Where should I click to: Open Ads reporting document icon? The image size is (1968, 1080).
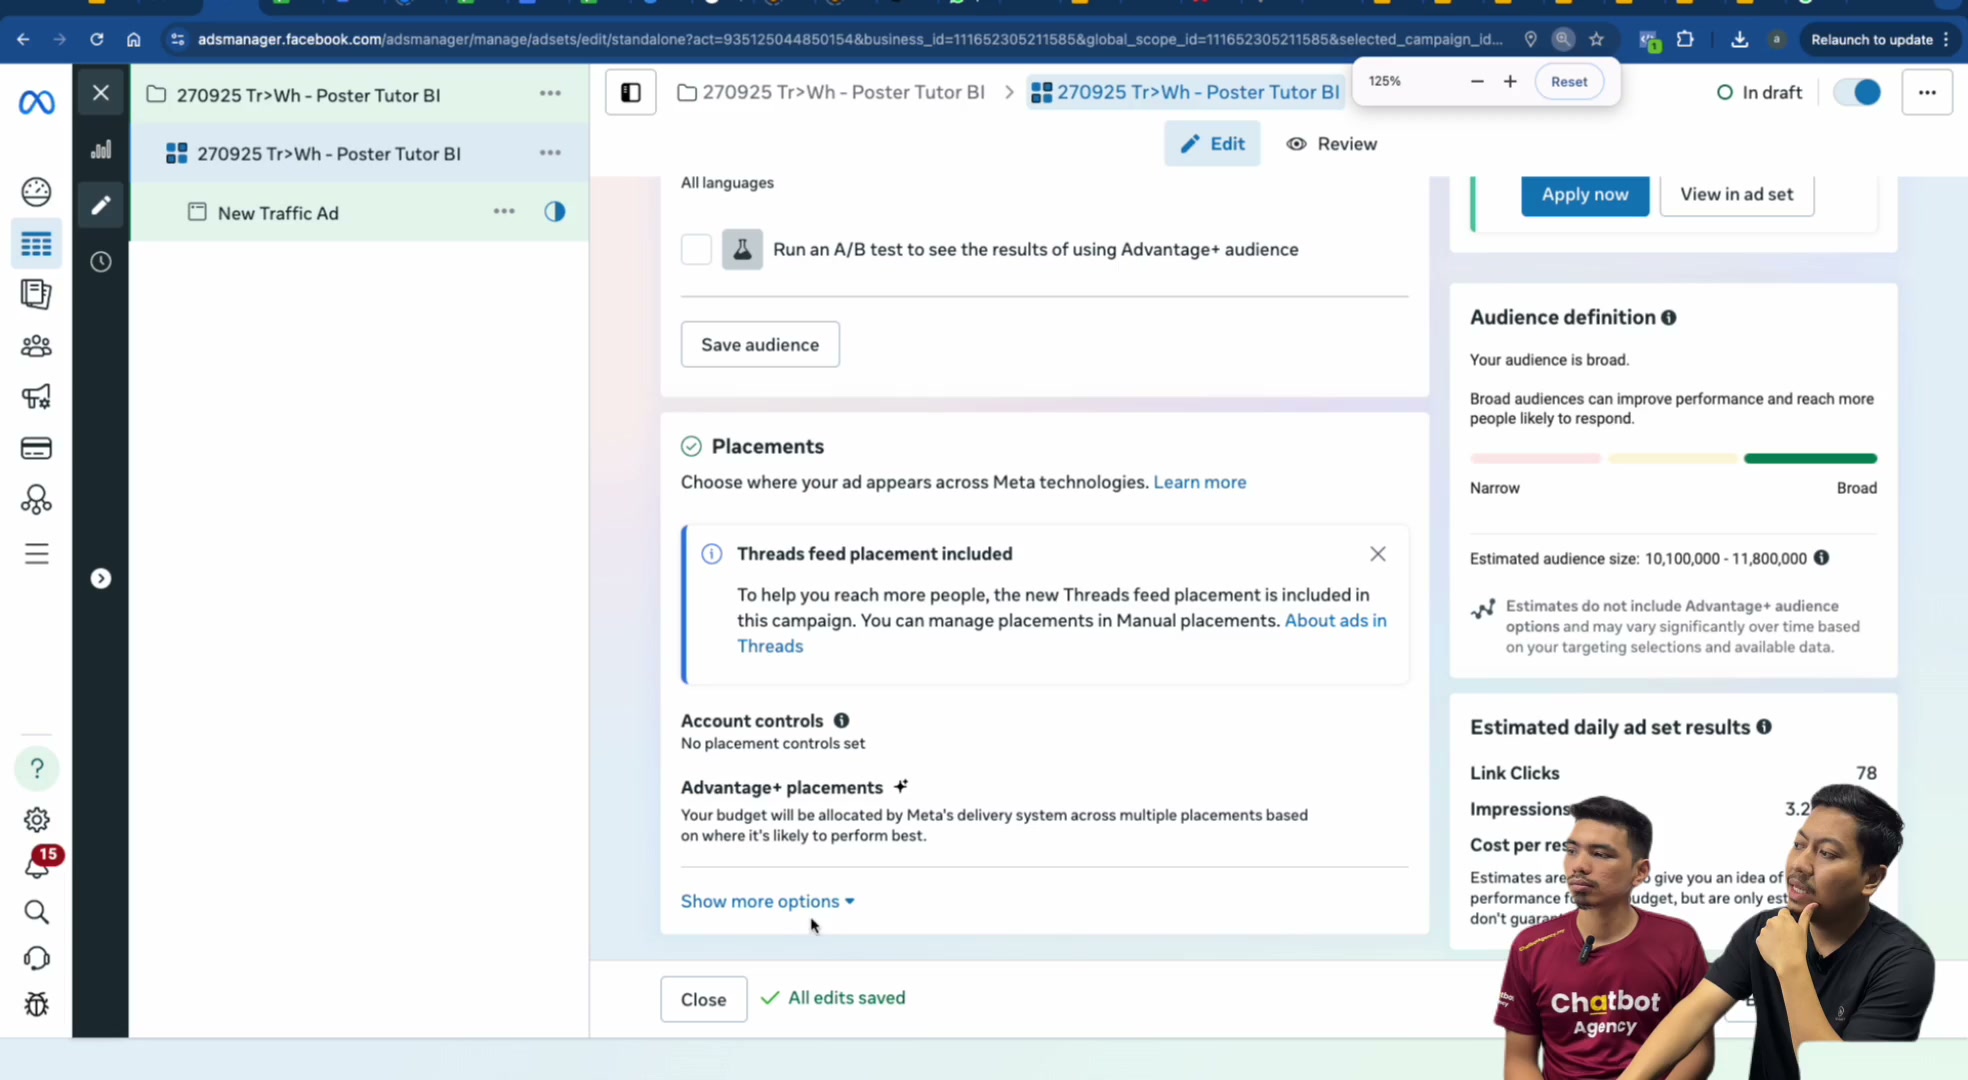click(x=36, y=294)
